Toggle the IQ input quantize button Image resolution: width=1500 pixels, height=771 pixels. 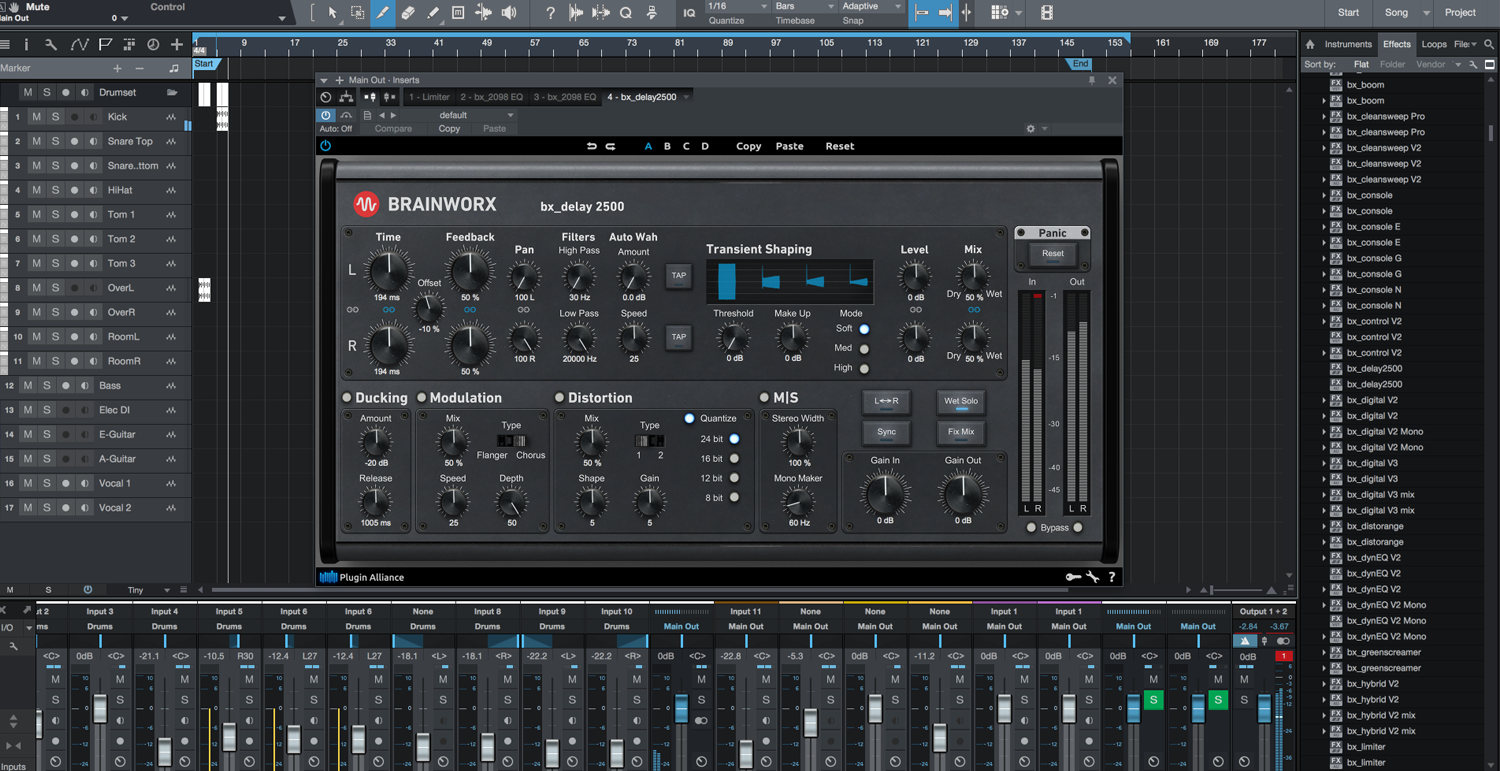[x=689, y=13]
